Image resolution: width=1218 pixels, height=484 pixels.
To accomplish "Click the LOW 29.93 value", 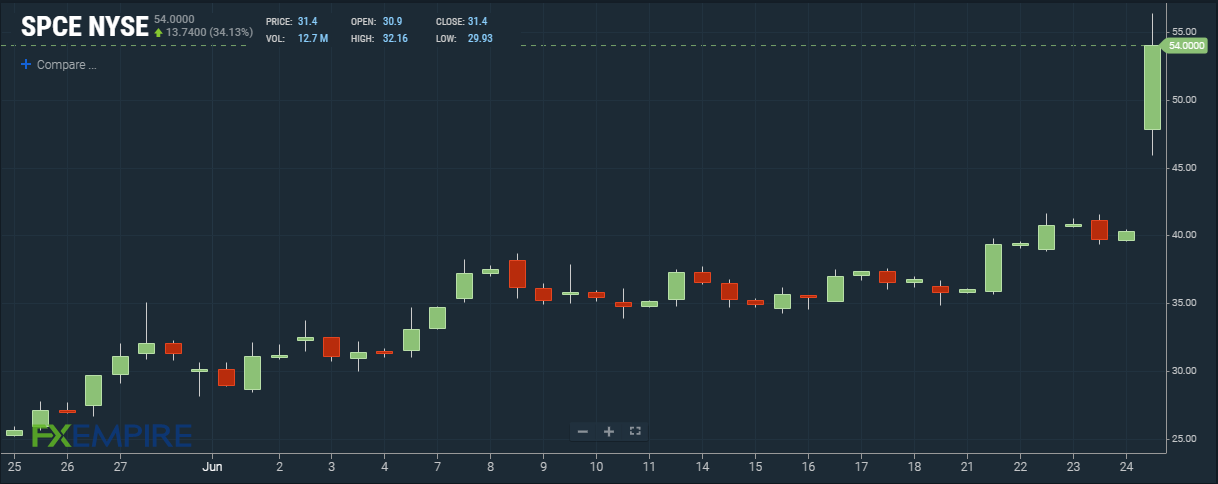I will point(480,39).
